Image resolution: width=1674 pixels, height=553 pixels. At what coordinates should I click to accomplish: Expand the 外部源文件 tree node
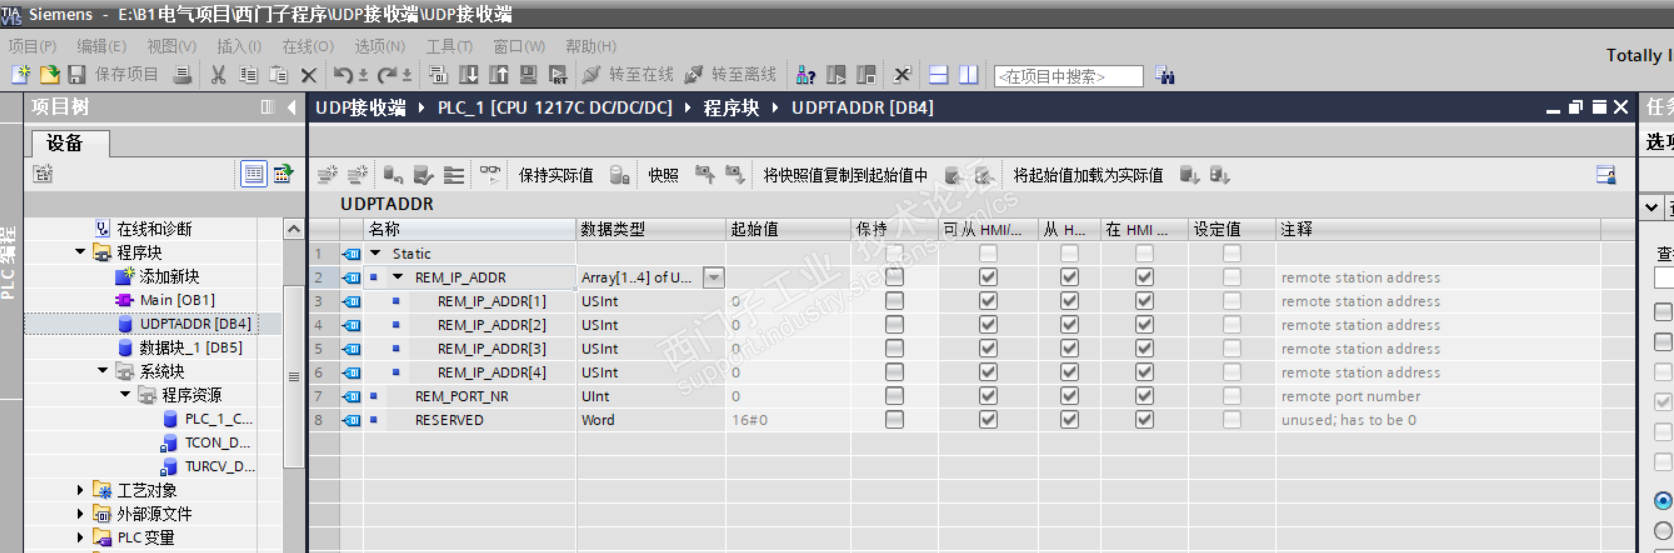click(x=80, y=513)
